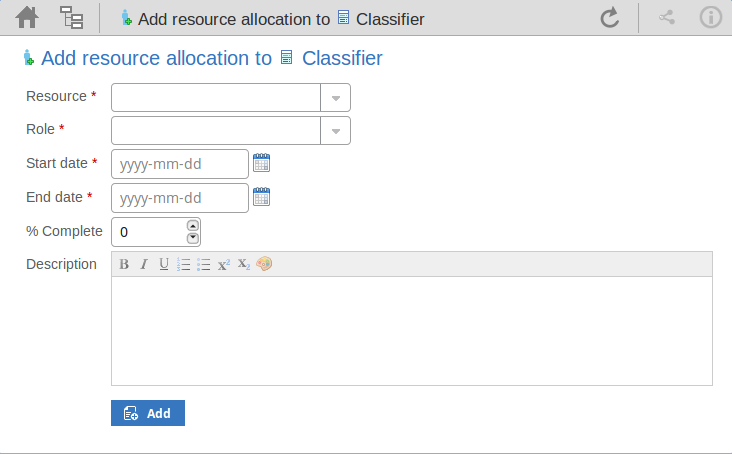
Task: Click the share icon in the header
Action: (668, 18)
